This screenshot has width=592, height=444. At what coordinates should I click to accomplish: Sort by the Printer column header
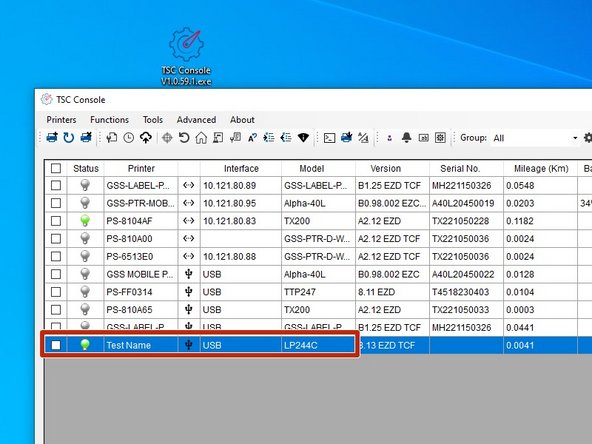[x=141, y=168]
